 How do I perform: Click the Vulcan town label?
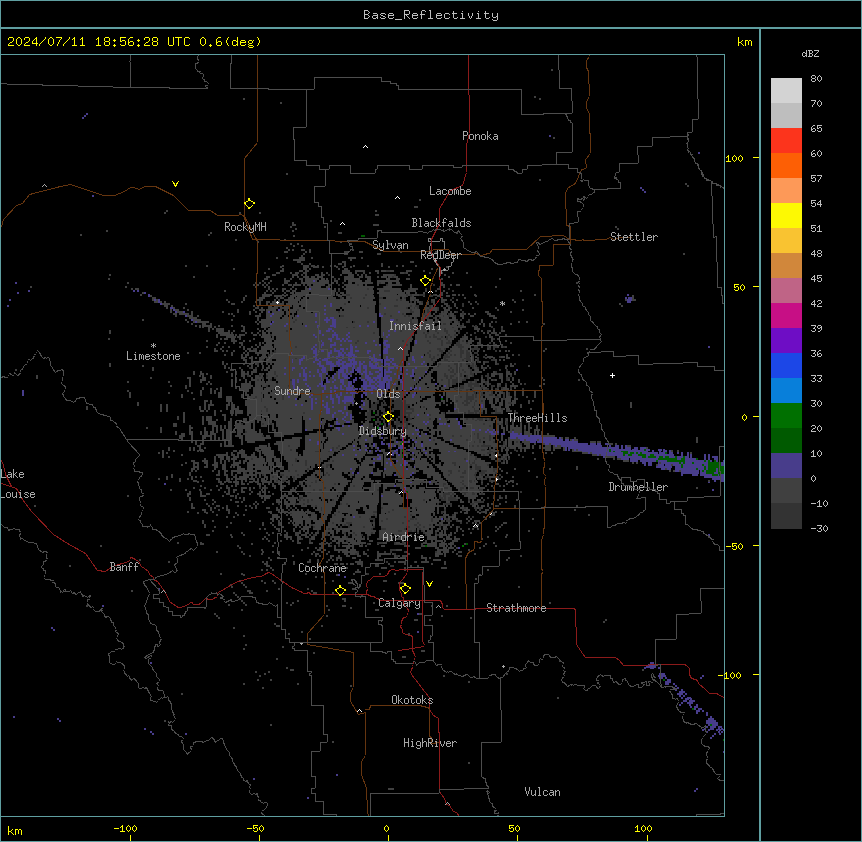click(x=543, y=792)
